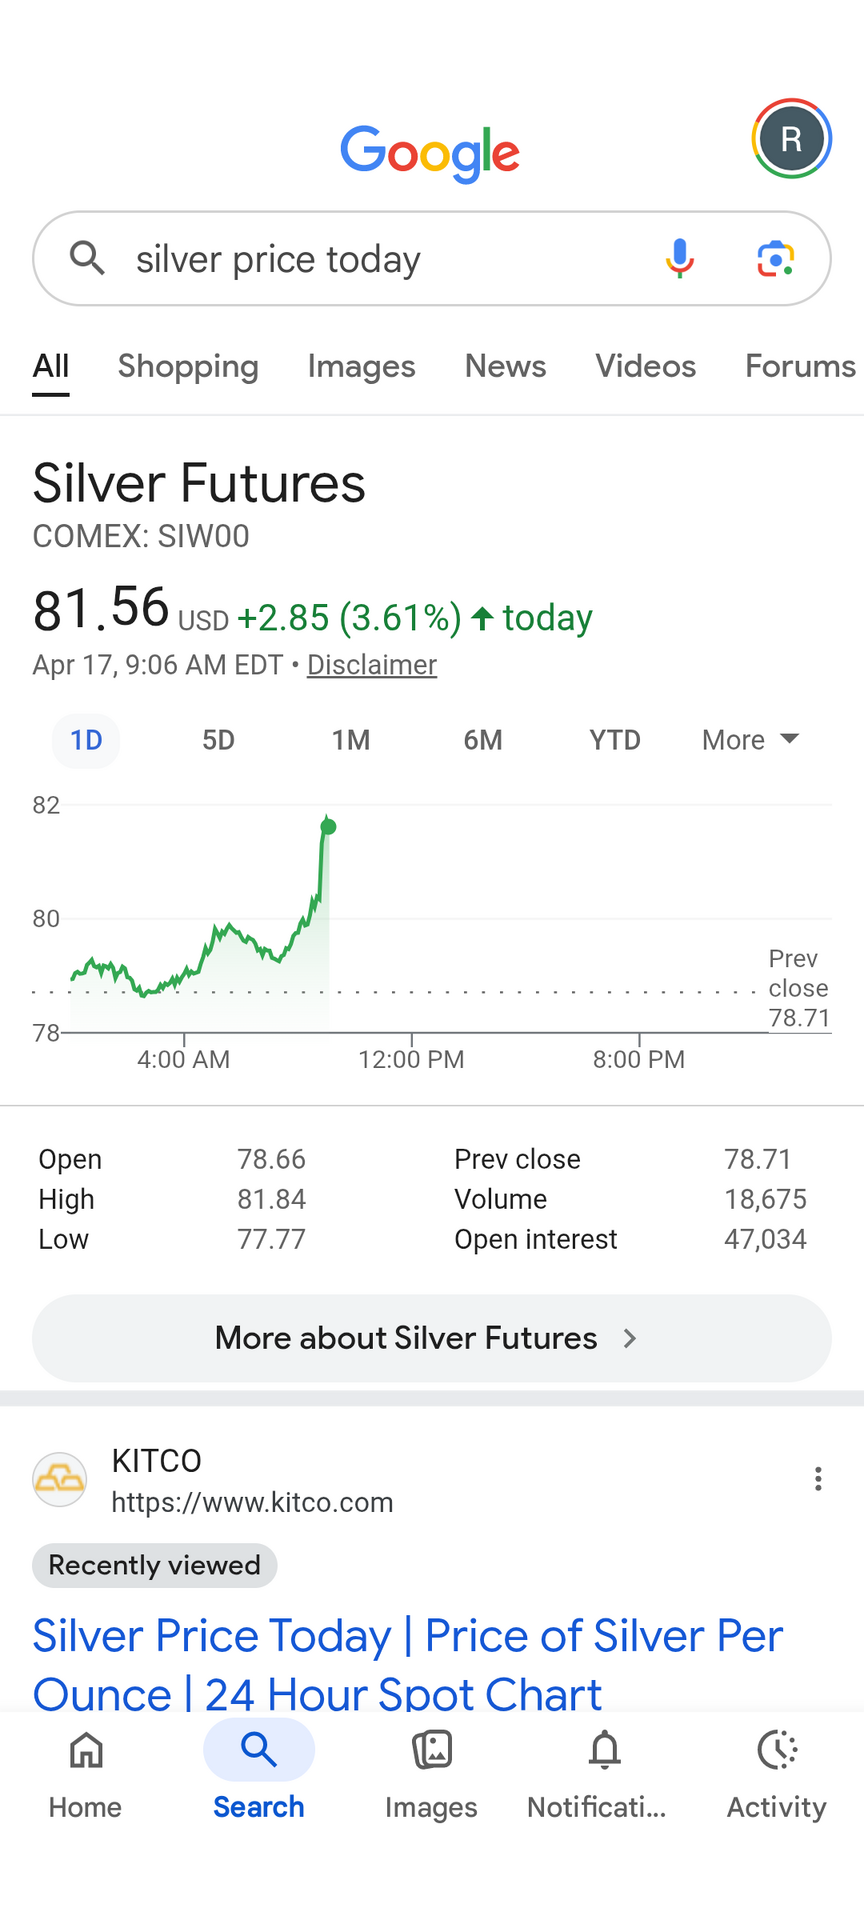Expand More about Silver Futures
The width and height of the screenshot is (864, 1920).
pos(431,1338)
